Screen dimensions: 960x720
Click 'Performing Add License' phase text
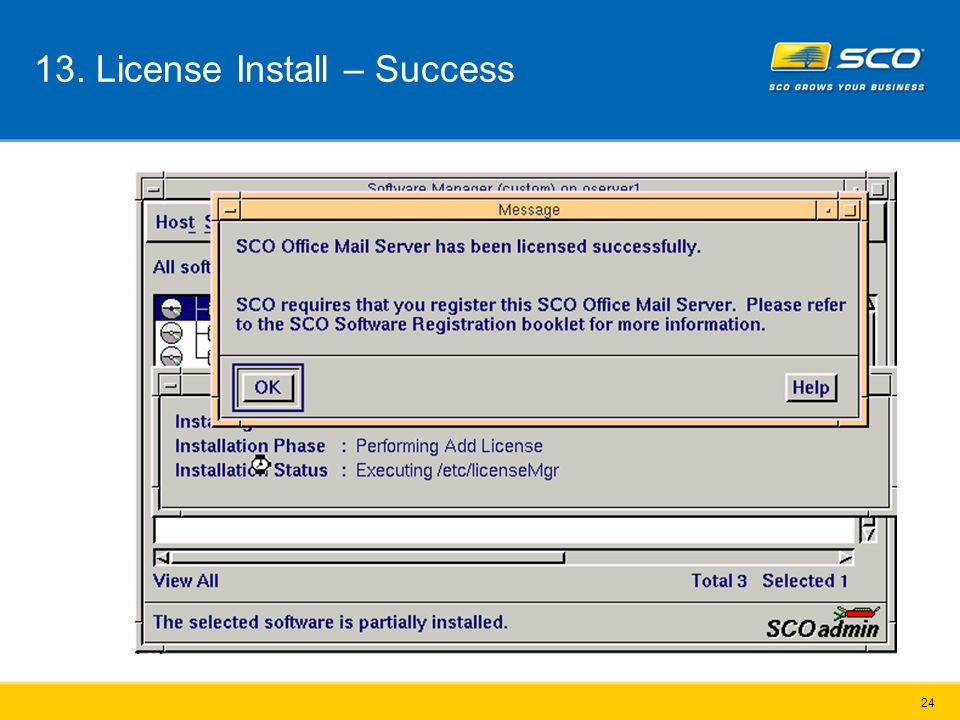coord(449,446)
